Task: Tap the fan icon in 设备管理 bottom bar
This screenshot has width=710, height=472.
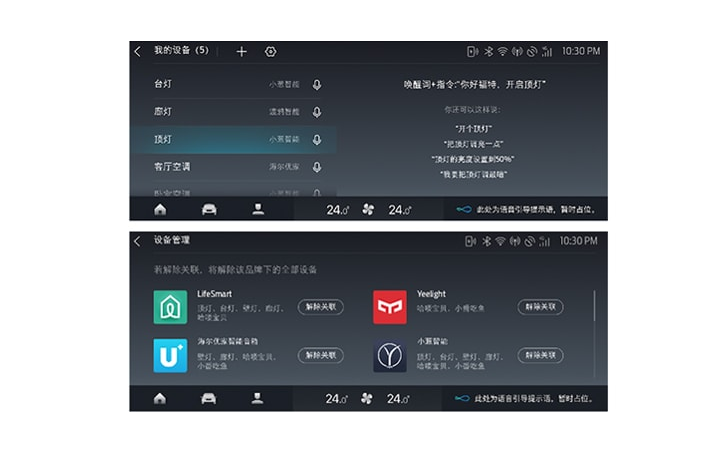Action: pos(367,399)
